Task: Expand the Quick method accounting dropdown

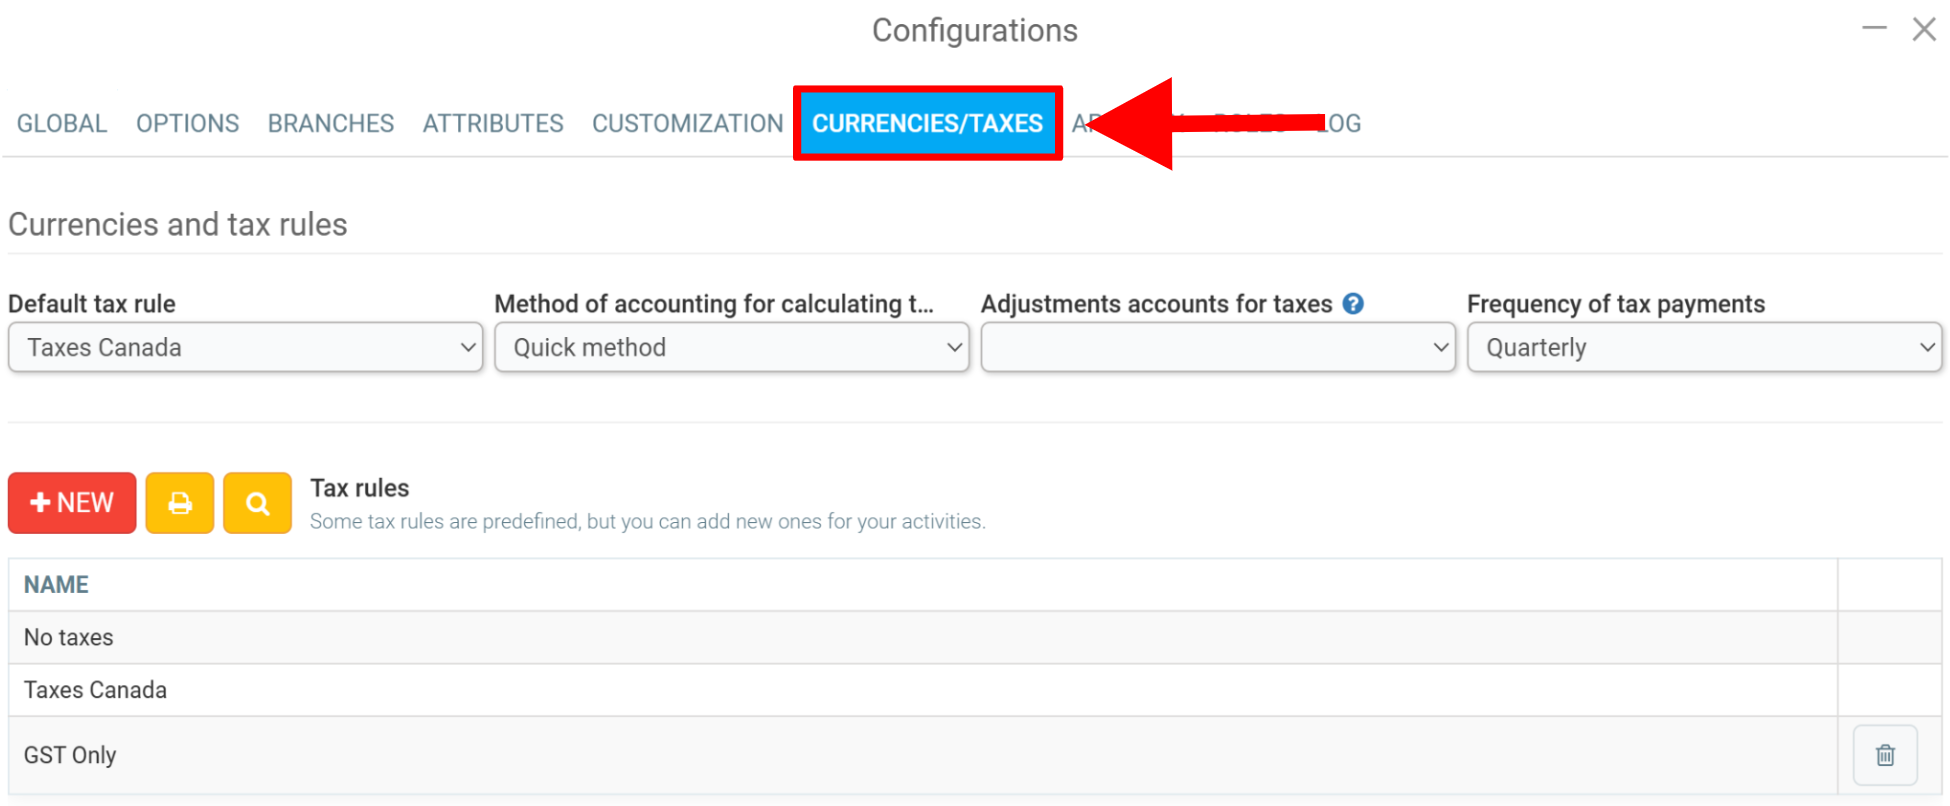Action: tap(732, 347)
